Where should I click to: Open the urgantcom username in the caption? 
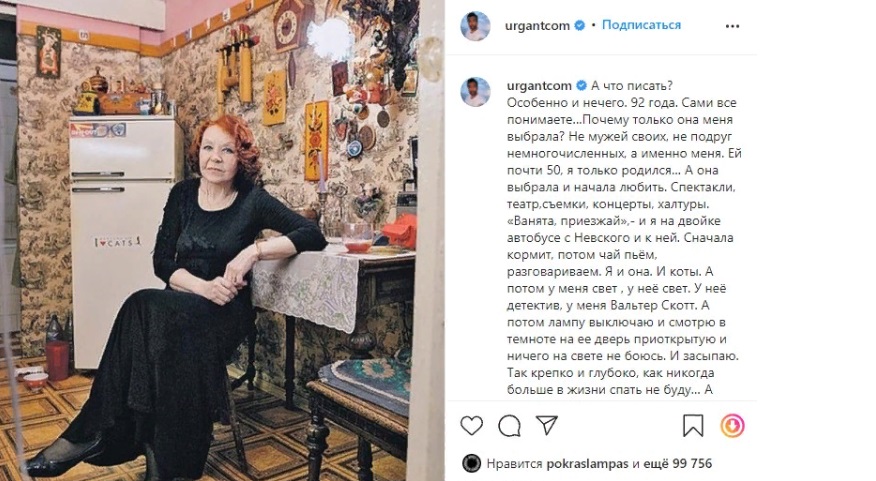click(x=539, y=86)
